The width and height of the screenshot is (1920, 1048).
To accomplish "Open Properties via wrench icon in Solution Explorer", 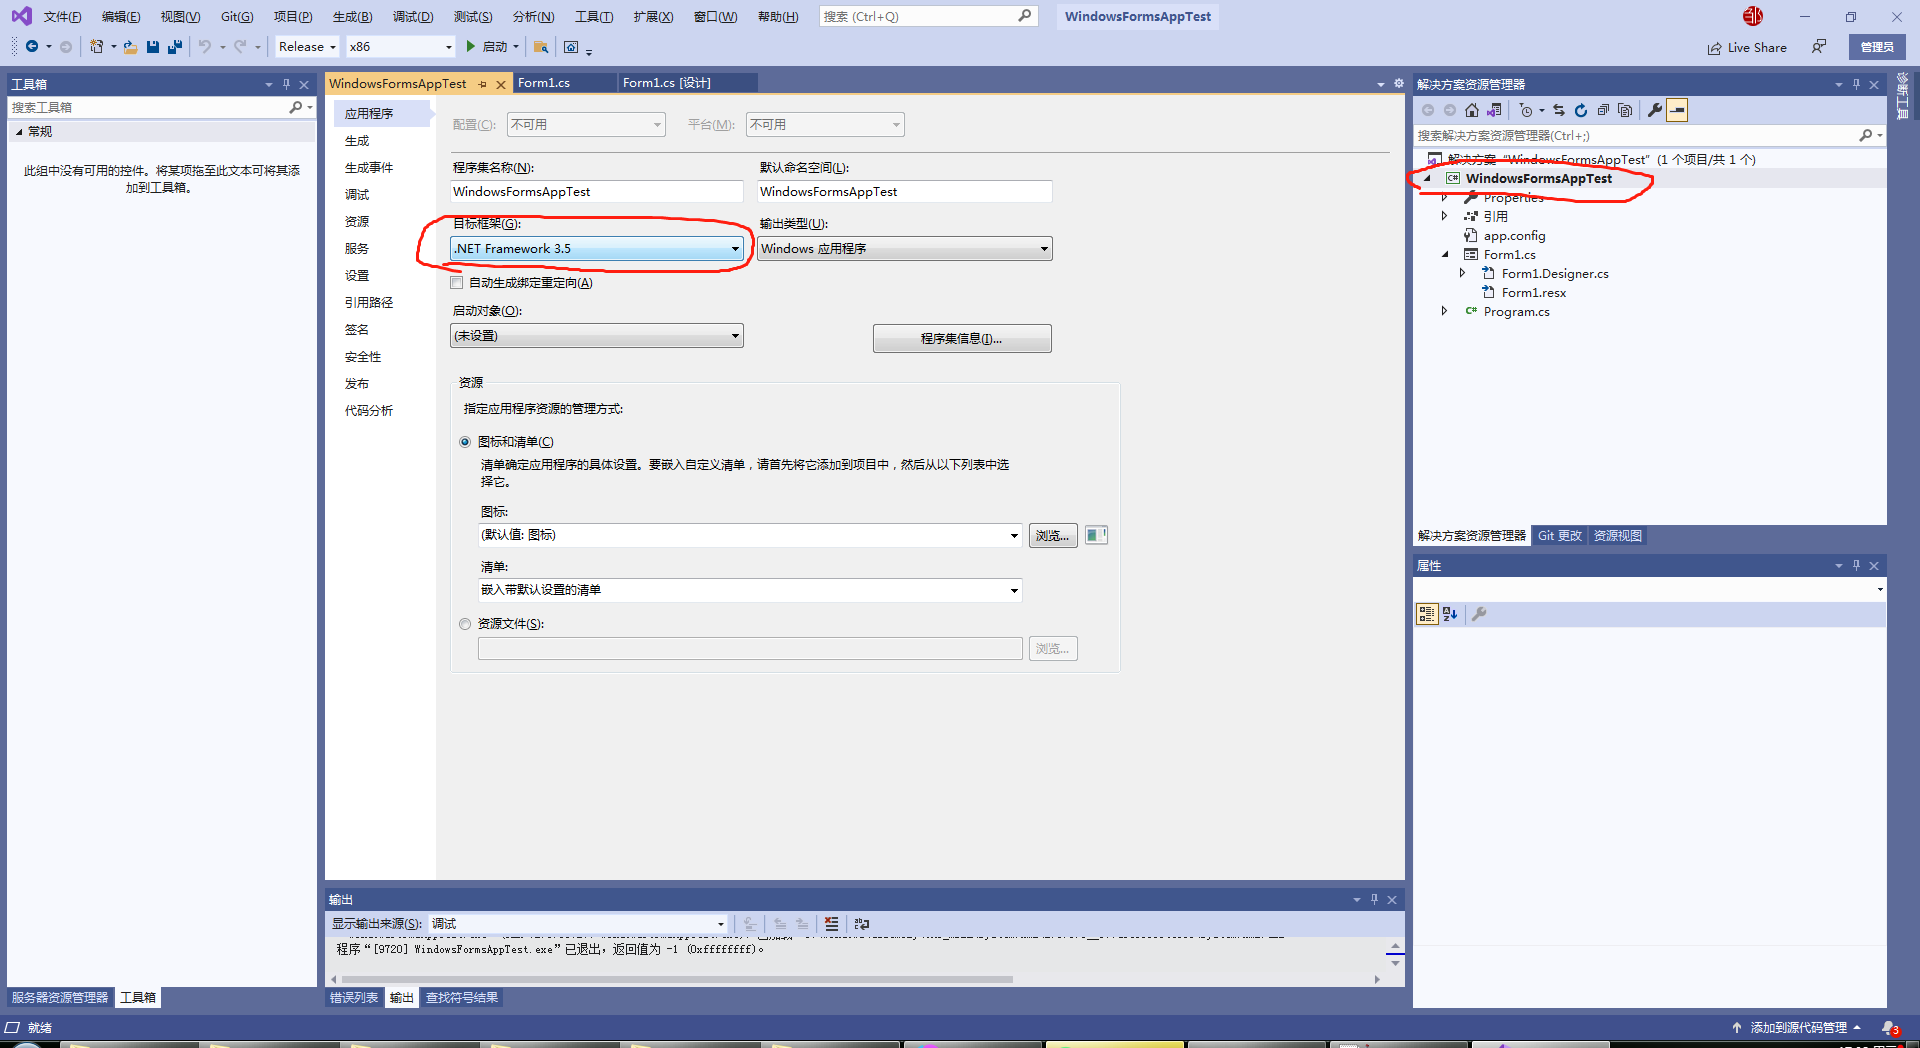I will click(x=1655, y=110).
